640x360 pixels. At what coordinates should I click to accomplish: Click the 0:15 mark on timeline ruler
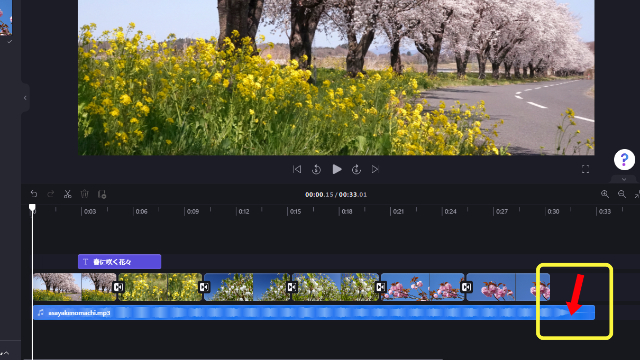296,211
